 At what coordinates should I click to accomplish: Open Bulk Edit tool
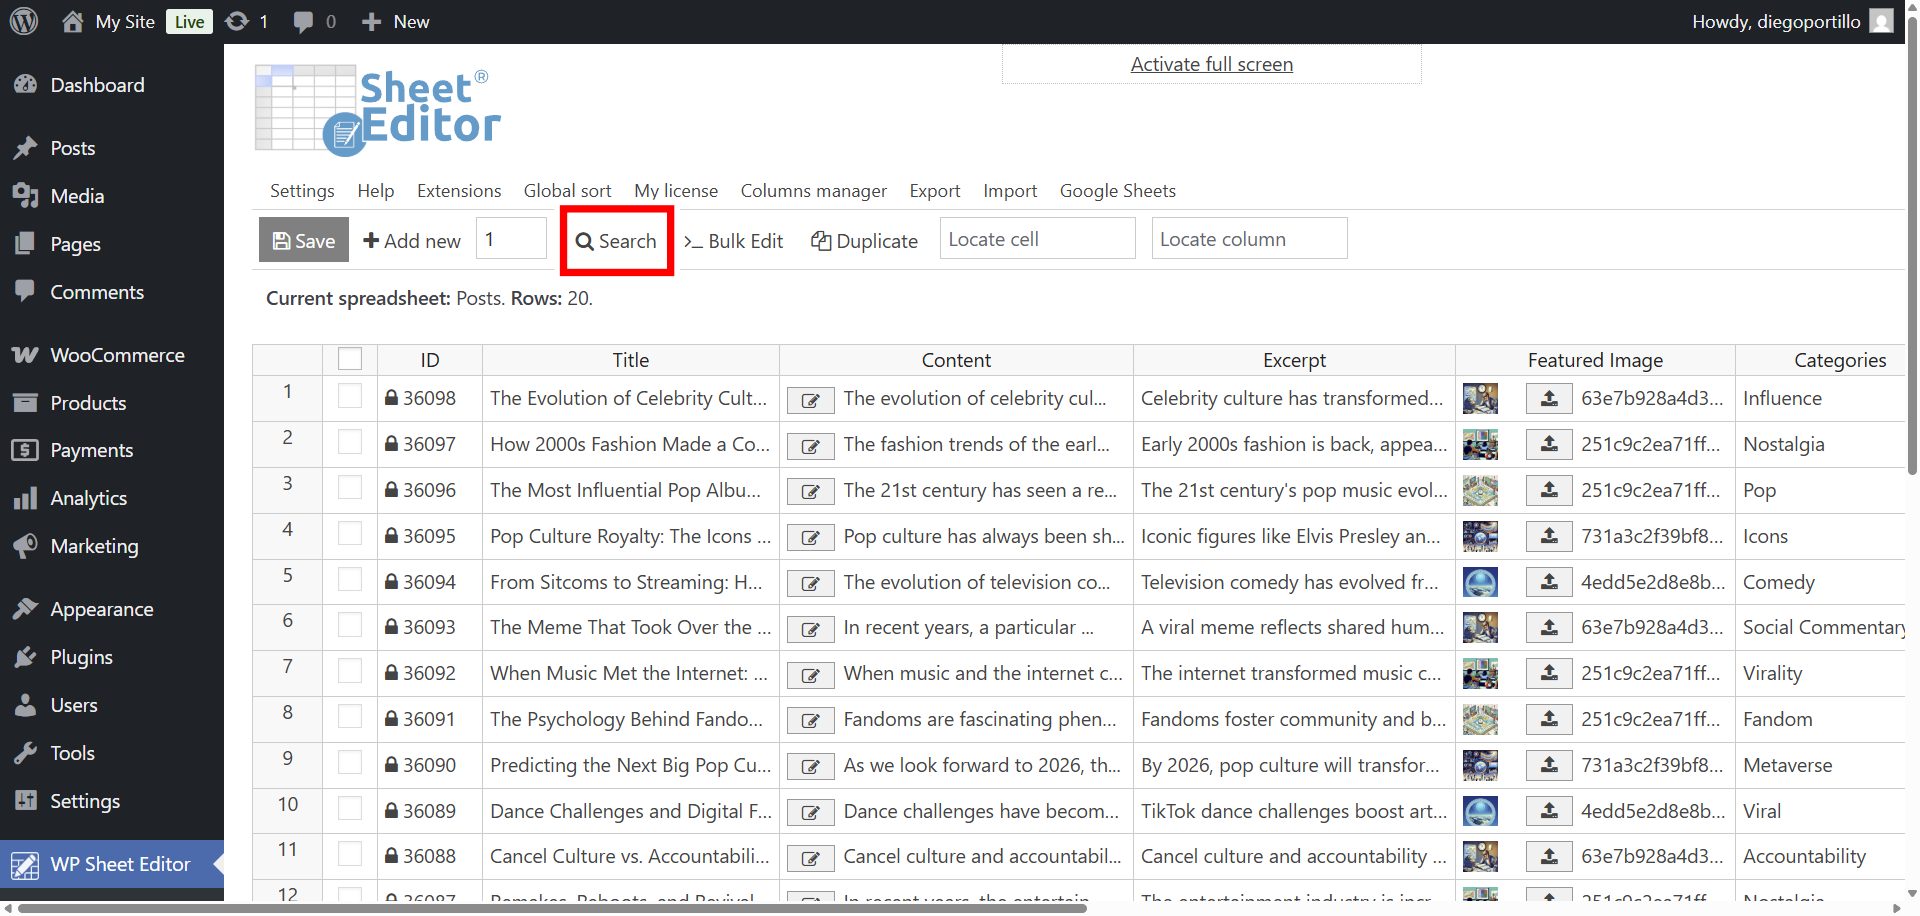coord(733,241)
